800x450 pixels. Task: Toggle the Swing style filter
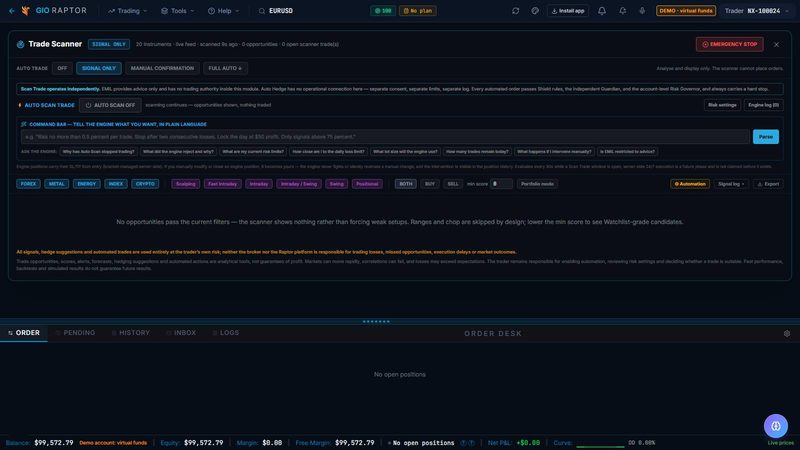coord(337,184)
